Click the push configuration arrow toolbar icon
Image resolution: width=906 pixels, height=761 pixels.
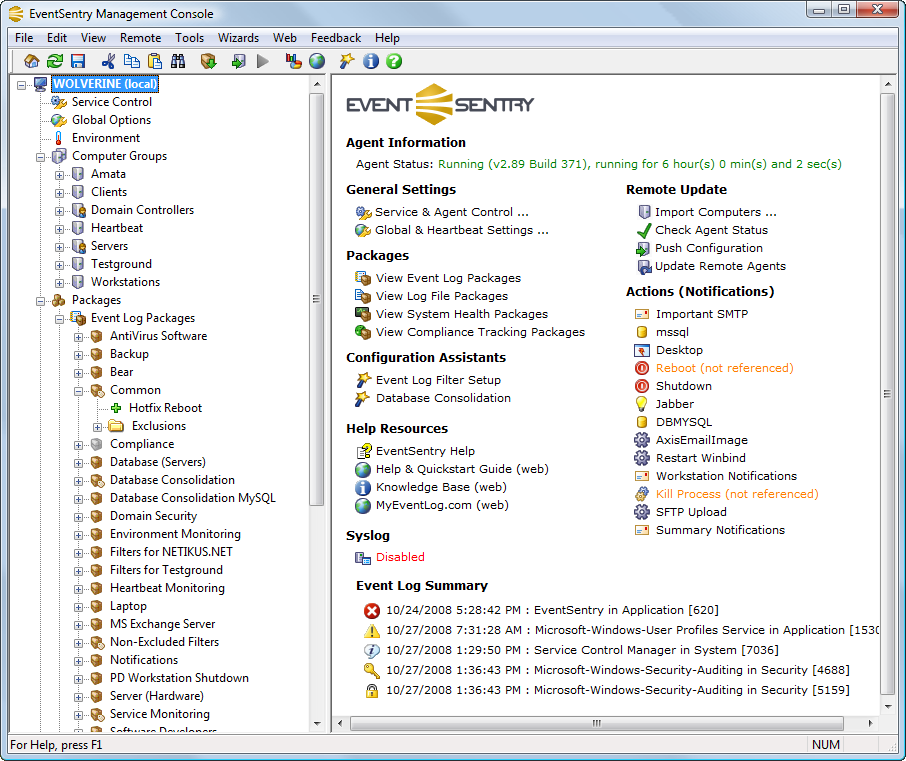click(239, 61)
